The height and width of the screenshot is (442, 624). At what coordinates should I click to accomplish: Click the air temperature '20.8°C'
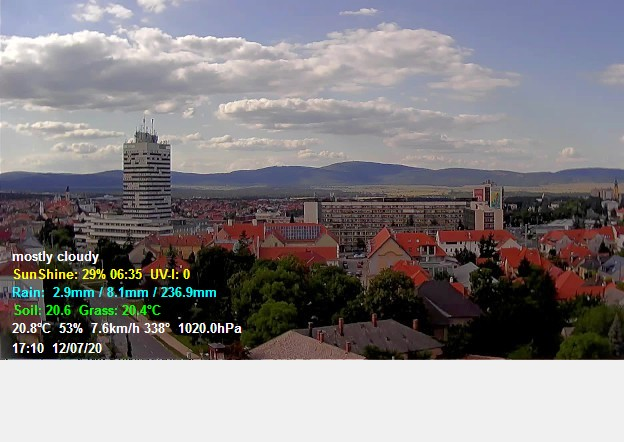tap(31, 329)
